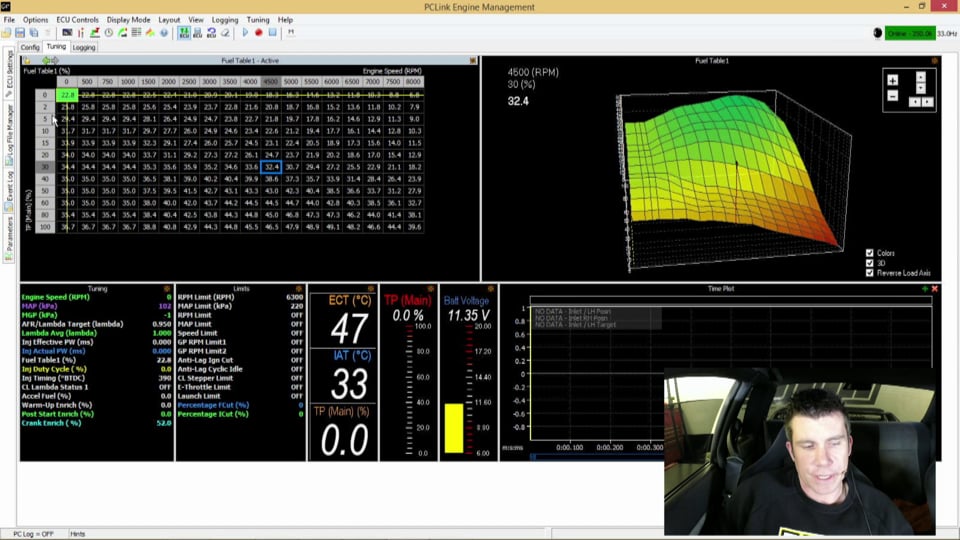Click the orange flame toolbar icon
The image size is (960, 540).
(x=150, y=32)
